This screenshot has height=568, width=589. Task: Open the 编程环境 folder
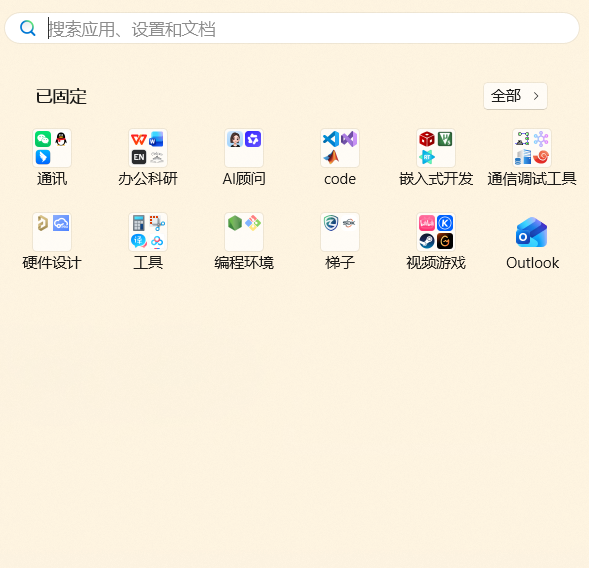[244, 232]
